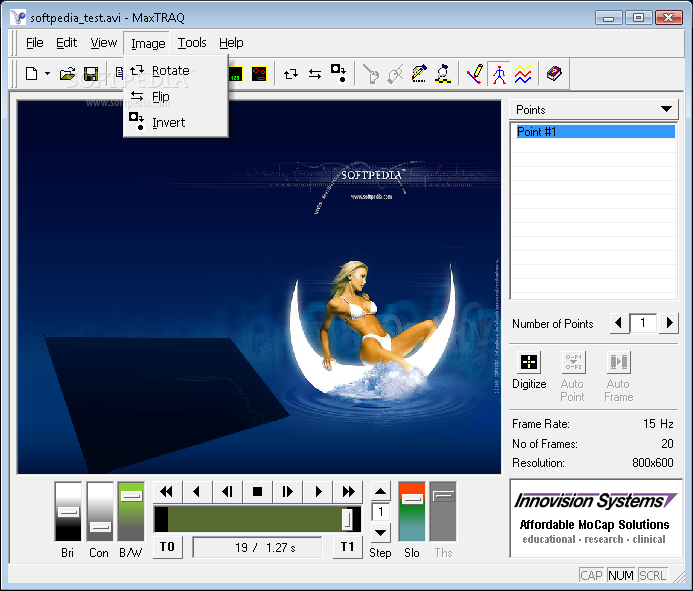Expand the Points dropdown list
Screen dimensions: 693x591
[666, 109]
